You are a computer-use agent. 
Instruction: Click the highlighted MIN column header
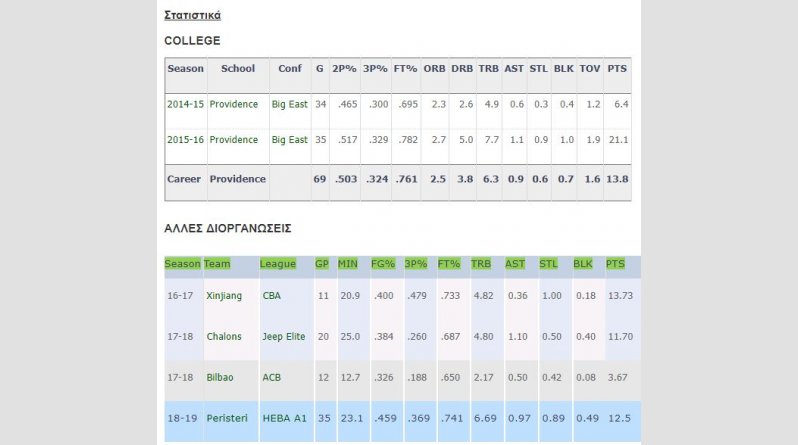[348, 264]
